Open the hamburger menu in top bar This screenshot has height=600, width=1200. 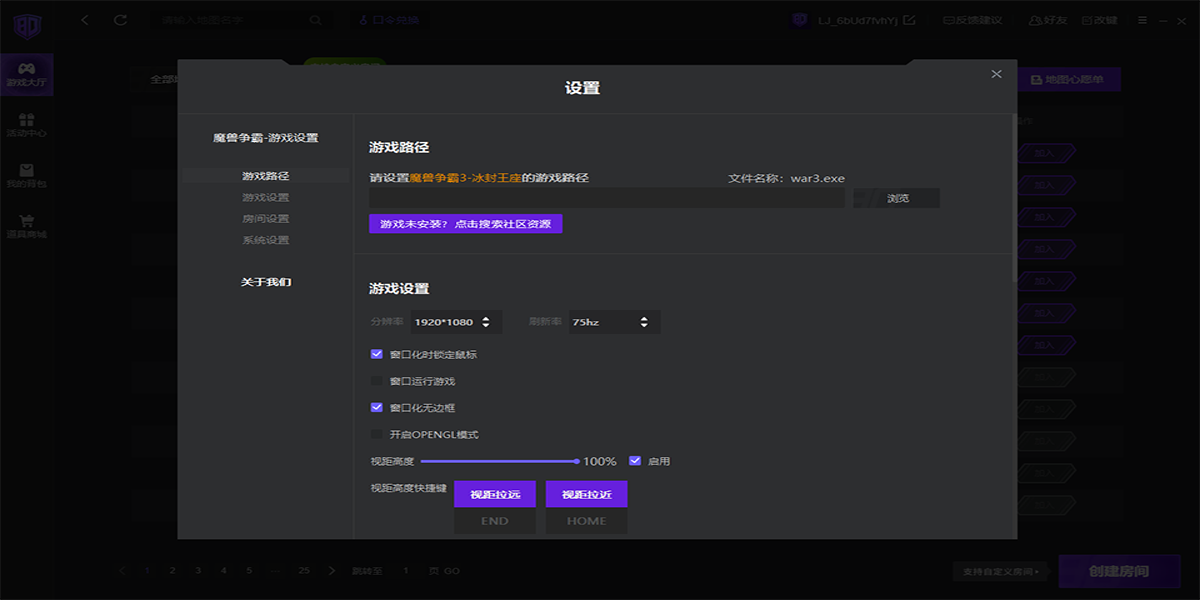[1142, 20]
